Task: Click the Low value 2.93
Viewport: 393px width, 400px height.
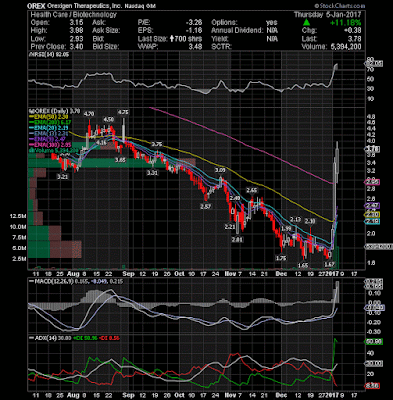Action: click(77, 39)
